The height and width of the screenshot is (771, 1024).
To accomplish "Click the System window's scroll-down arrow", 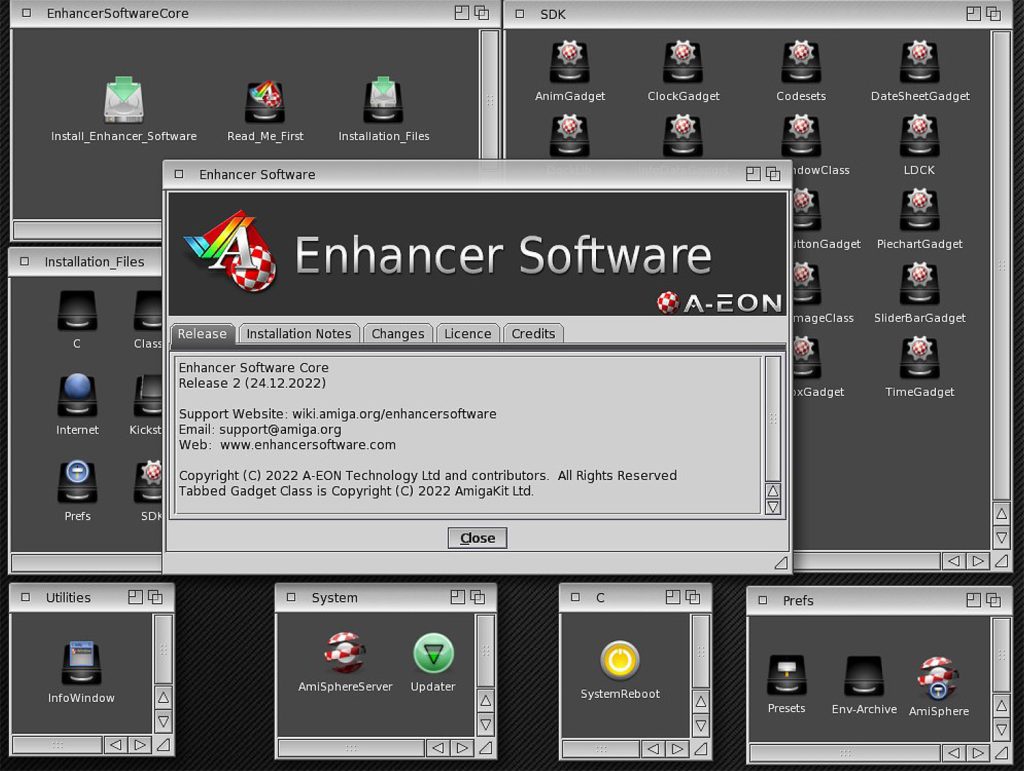I will 486,724.
